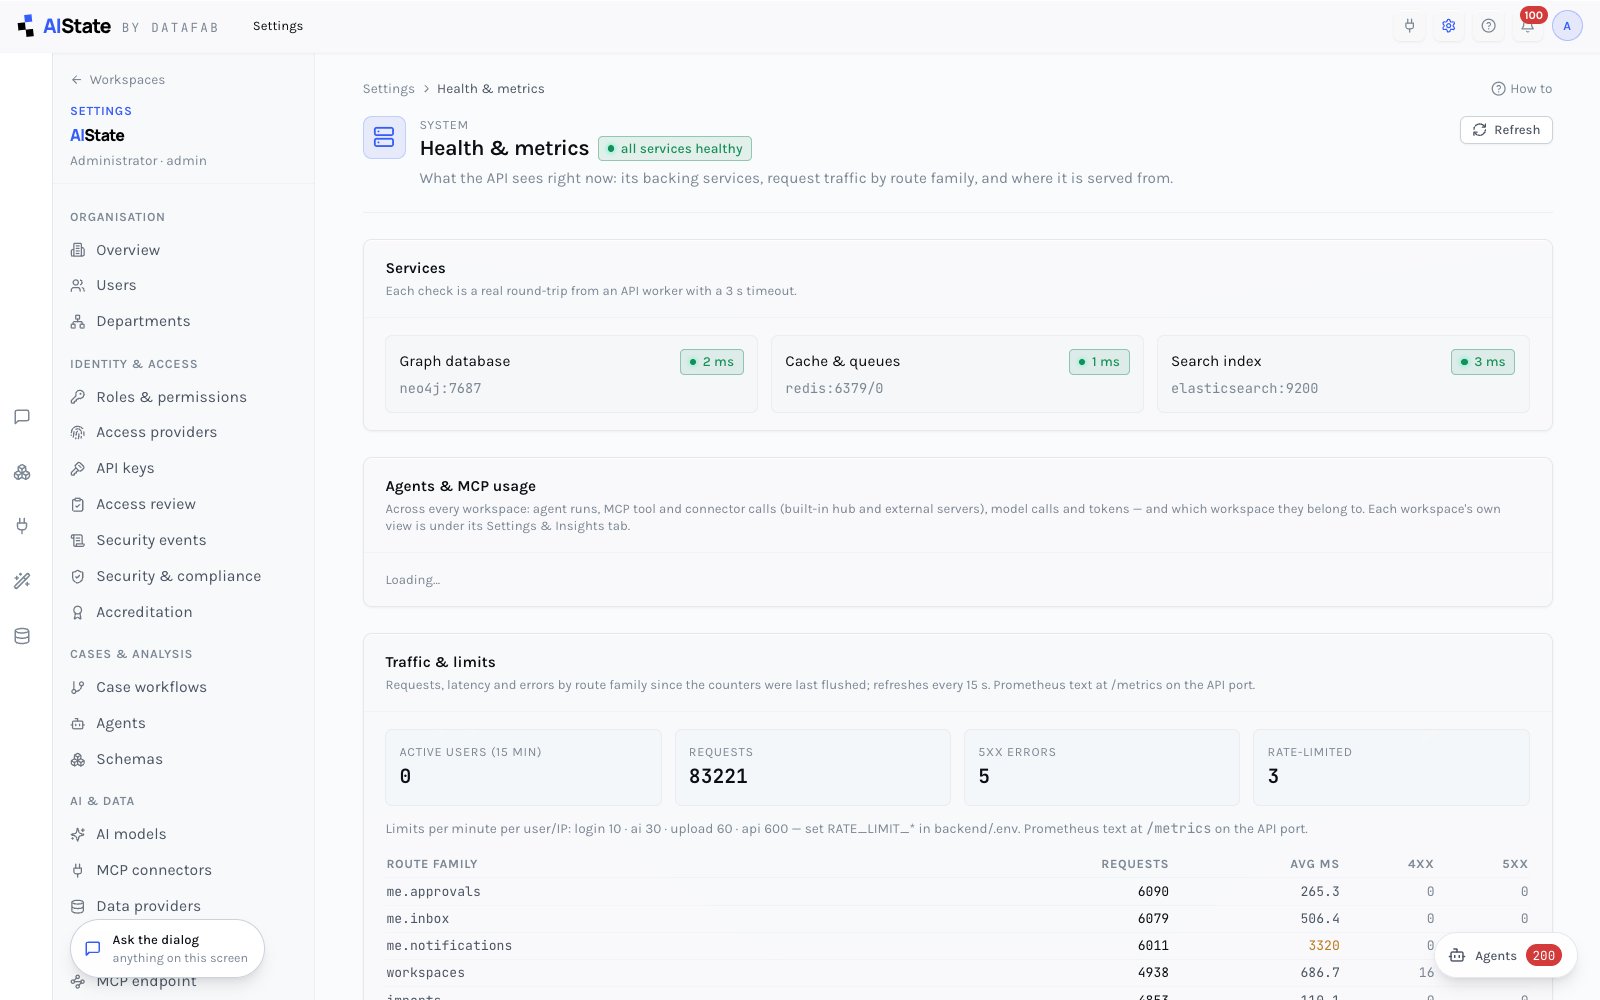The image size is (1600, 1000).
Task: Click the all services healthy badge
Action: point(675,149)
